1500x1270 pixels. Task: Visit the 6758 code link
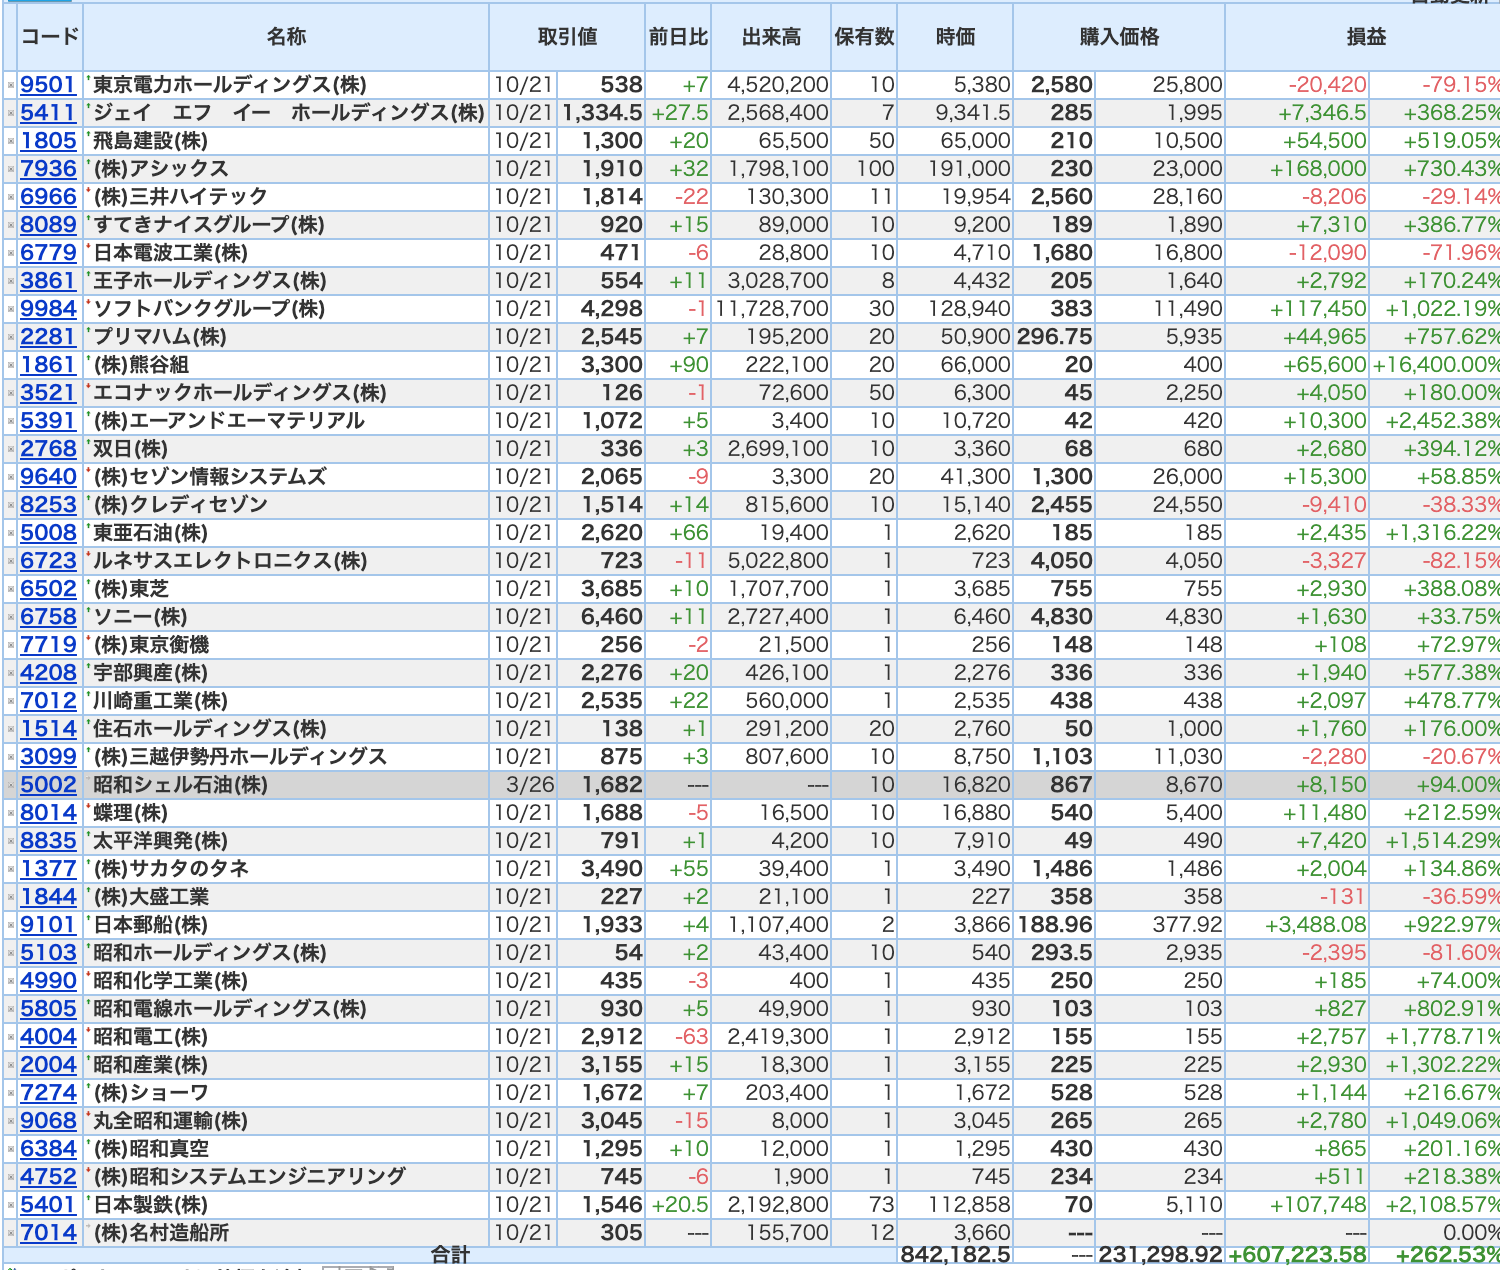coord(48,617)
